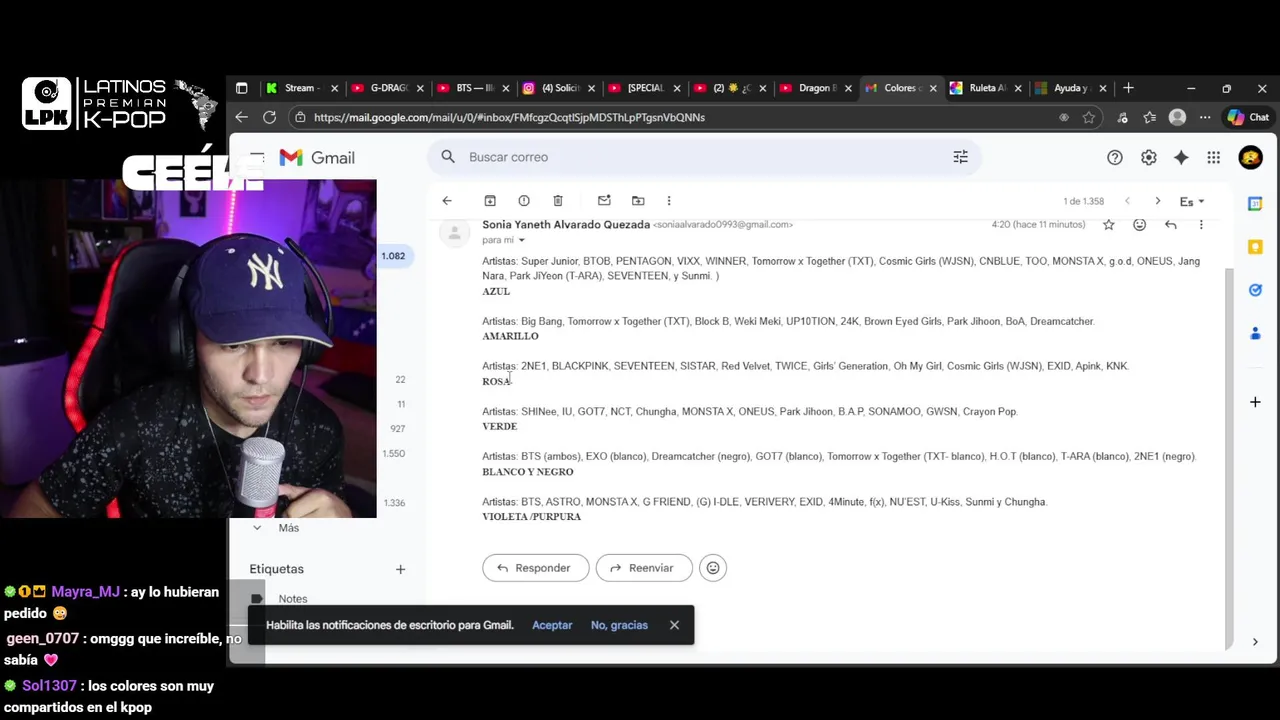This screenshot has height=720, width=1280.
Task: Expand recipient details 'para mí' arrow
Action: 521,240
